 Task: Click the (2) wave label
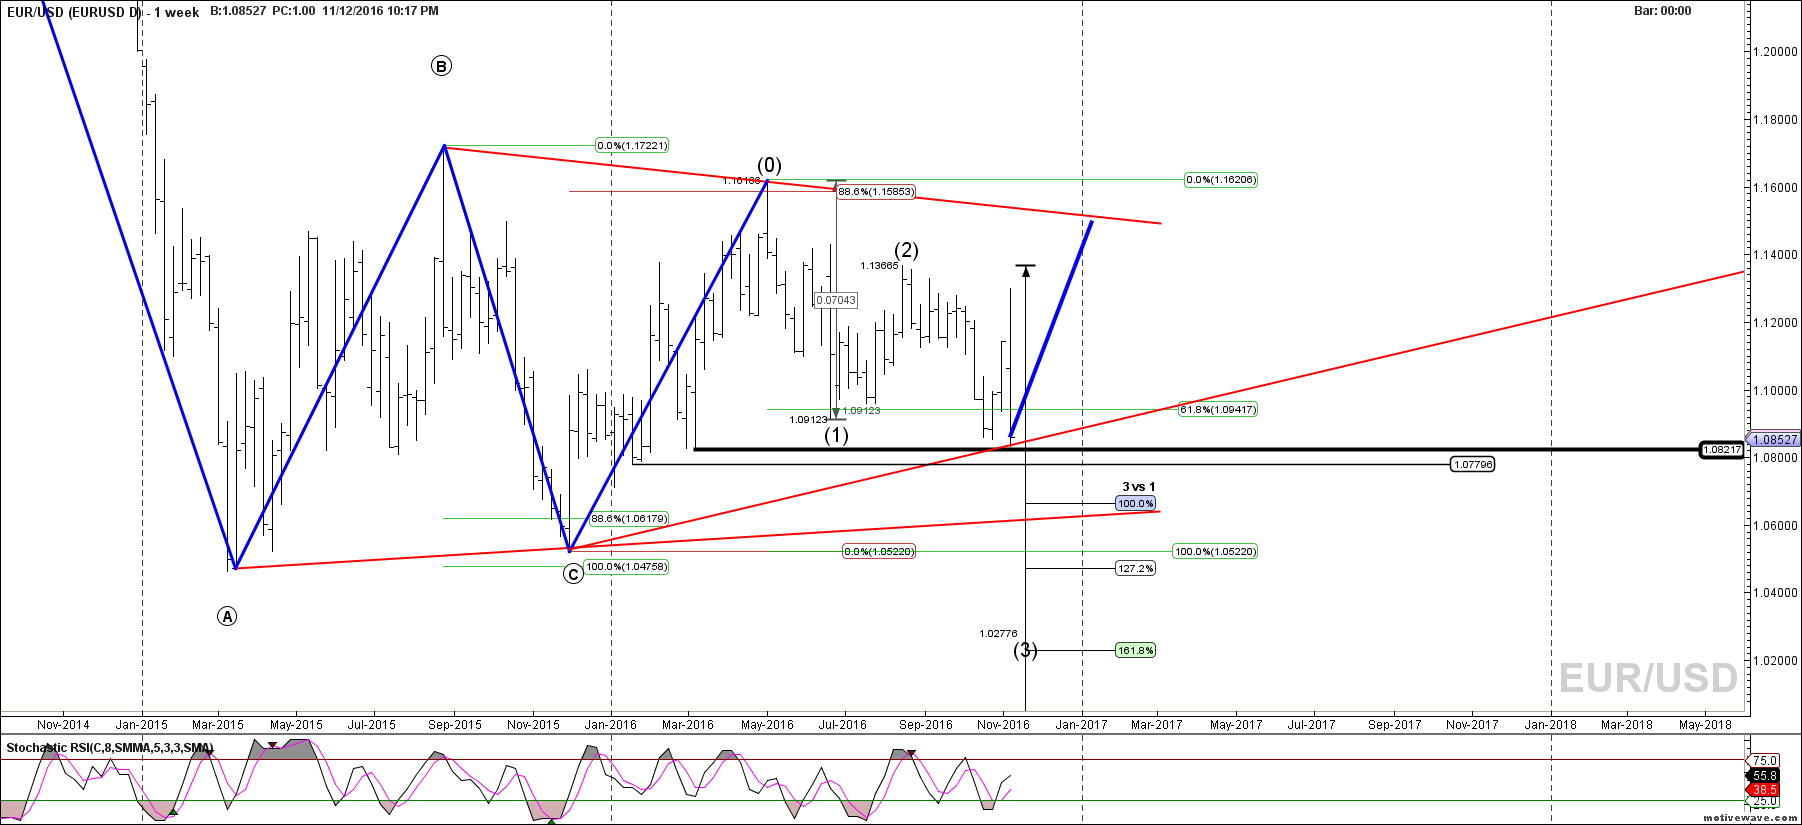(x=906, y=250)
